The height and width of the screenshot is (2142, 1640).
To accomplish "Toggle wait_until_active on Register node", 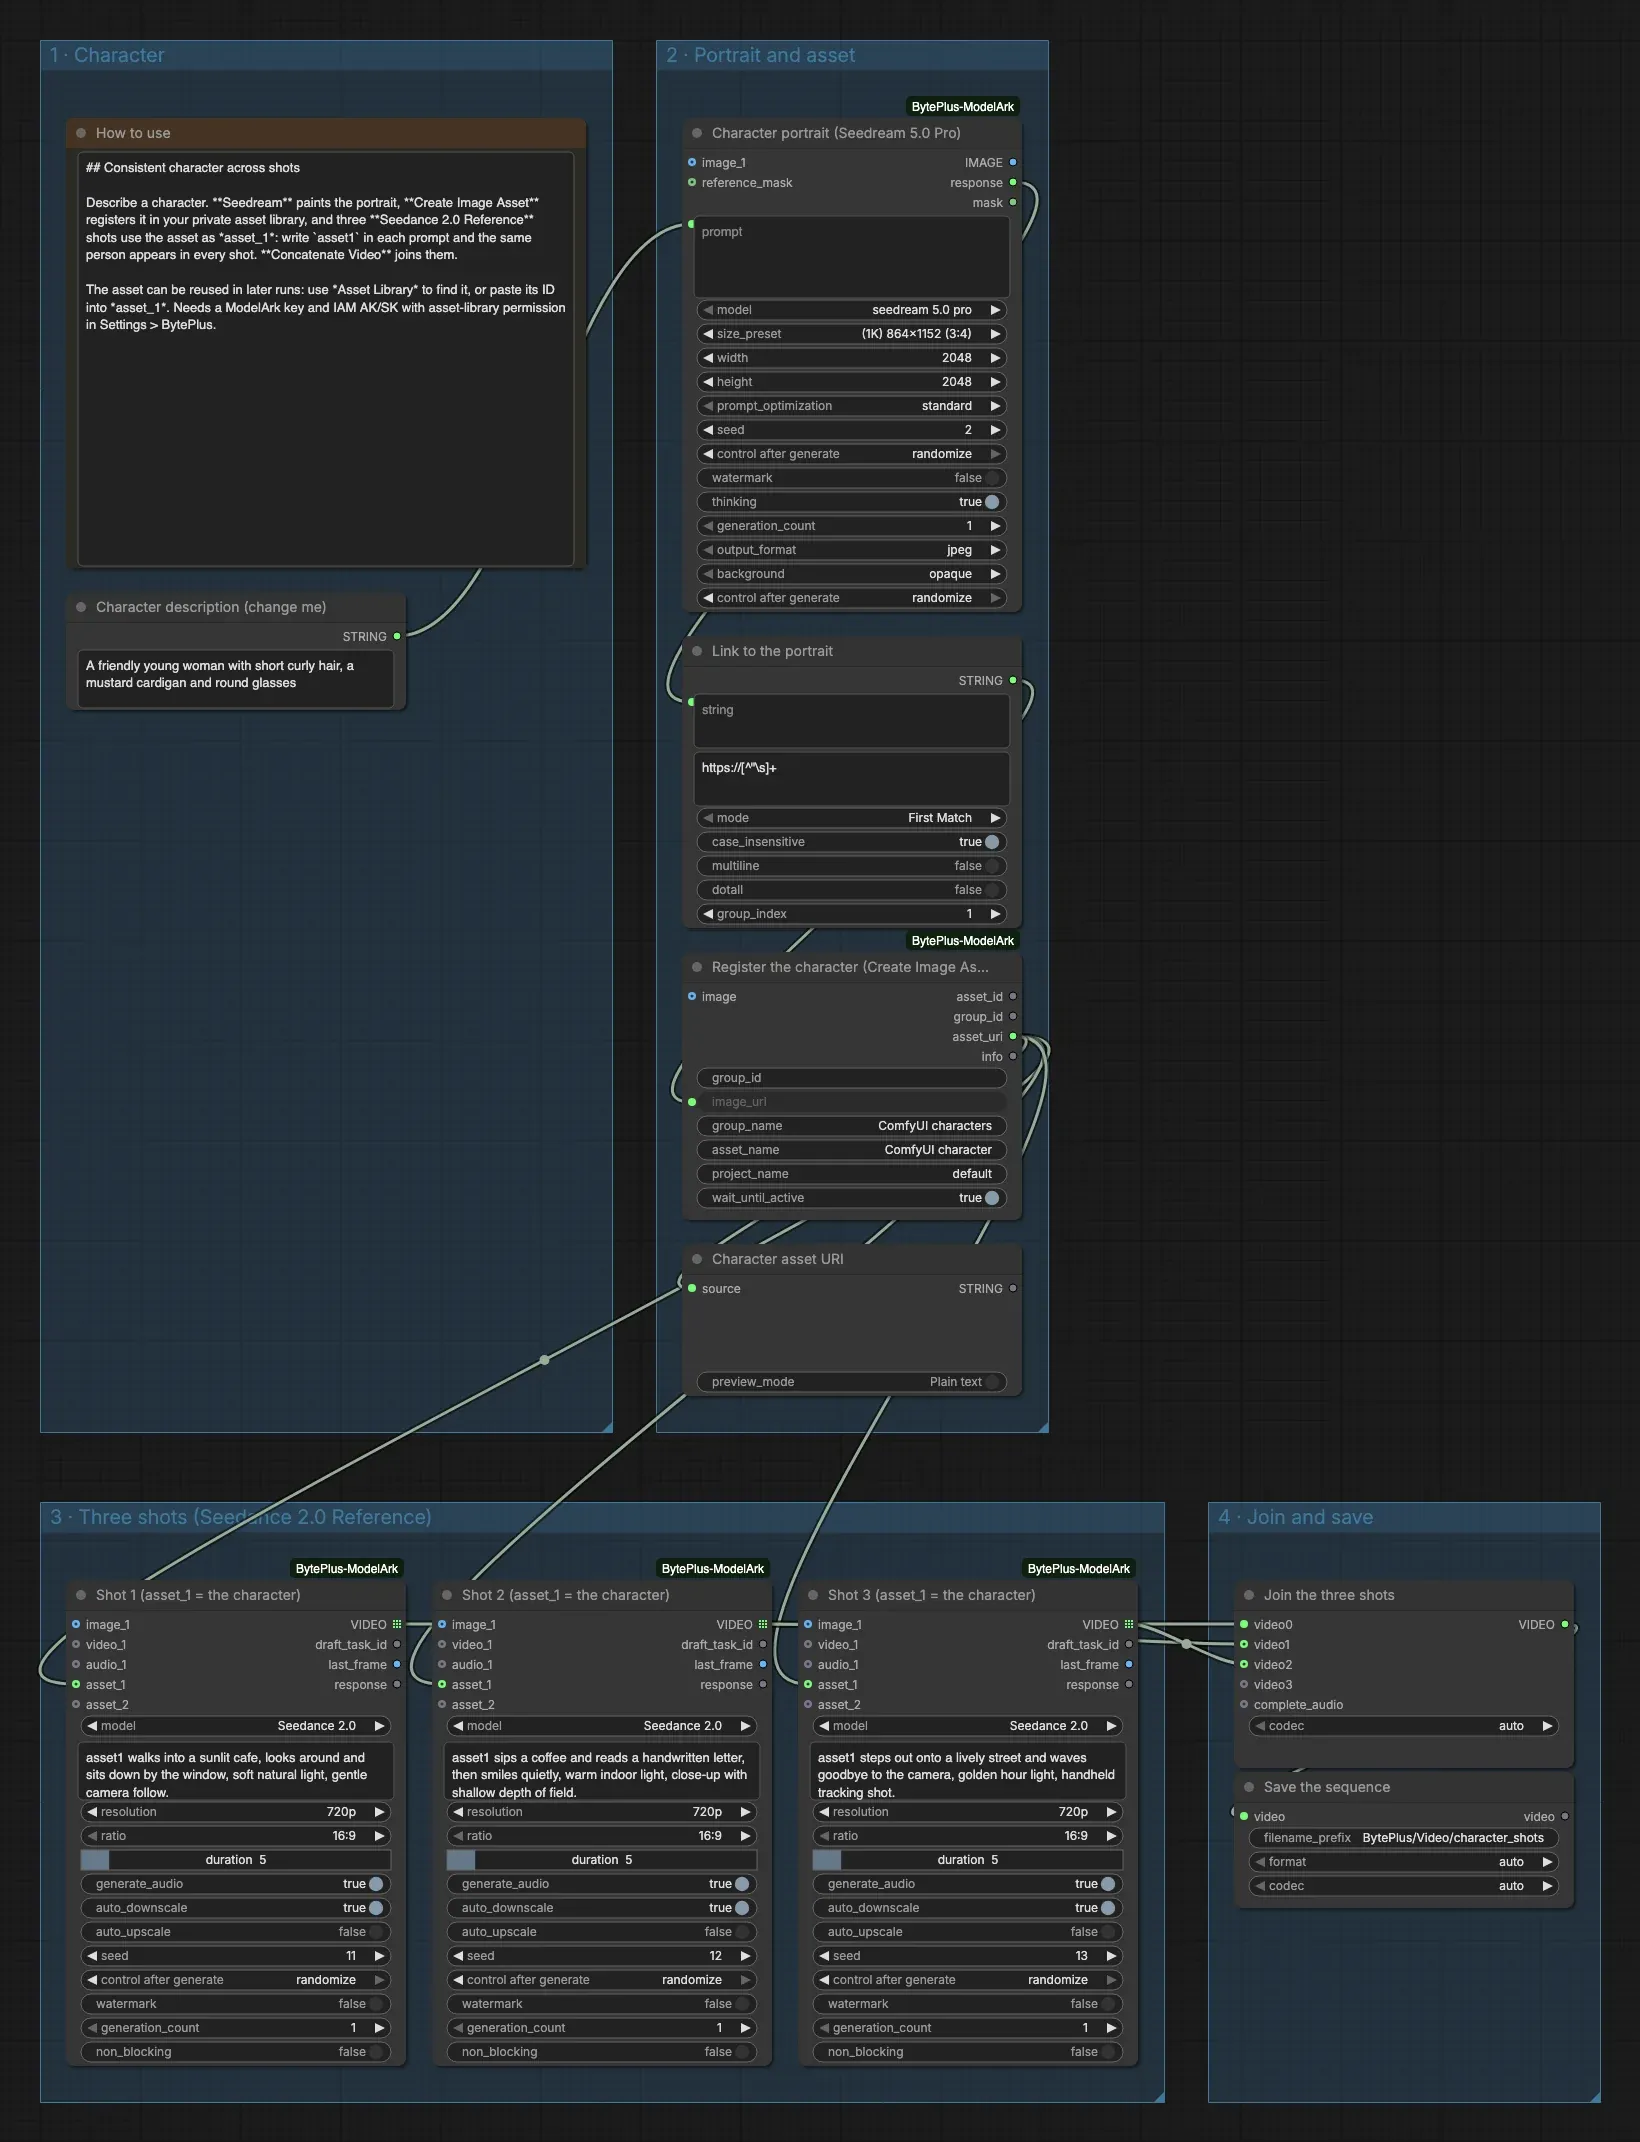I will coord(992,1198).
